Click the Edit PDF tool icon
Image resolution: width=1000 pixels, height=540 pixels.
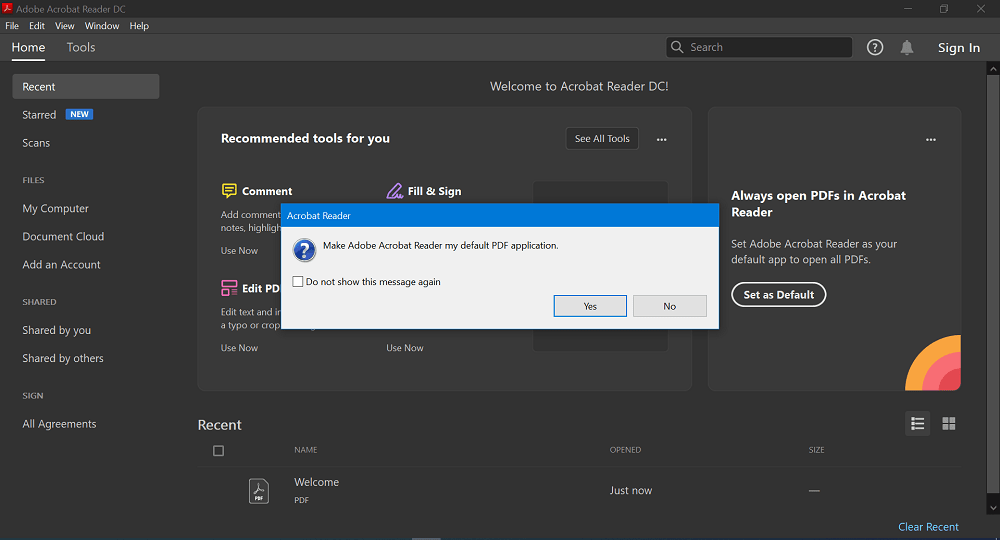(x=229, y=288)
